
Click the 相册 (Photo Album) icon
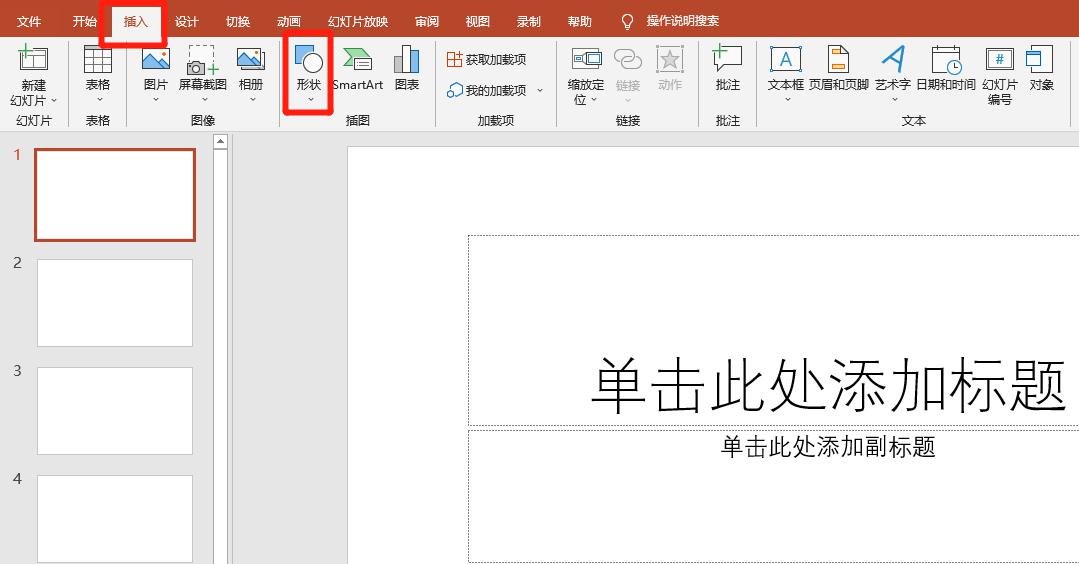(250, 60)
